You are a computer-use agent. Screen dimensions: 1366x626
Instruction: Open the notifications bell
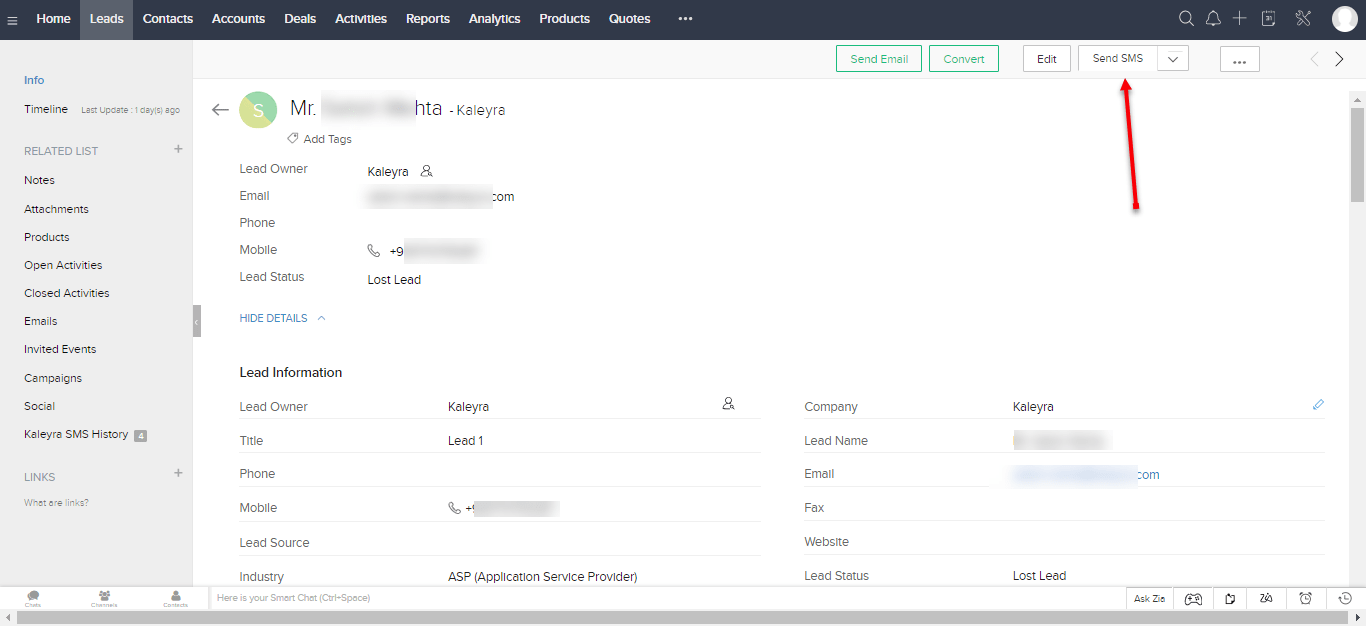pyautogui.click(x=1213, y=18)
